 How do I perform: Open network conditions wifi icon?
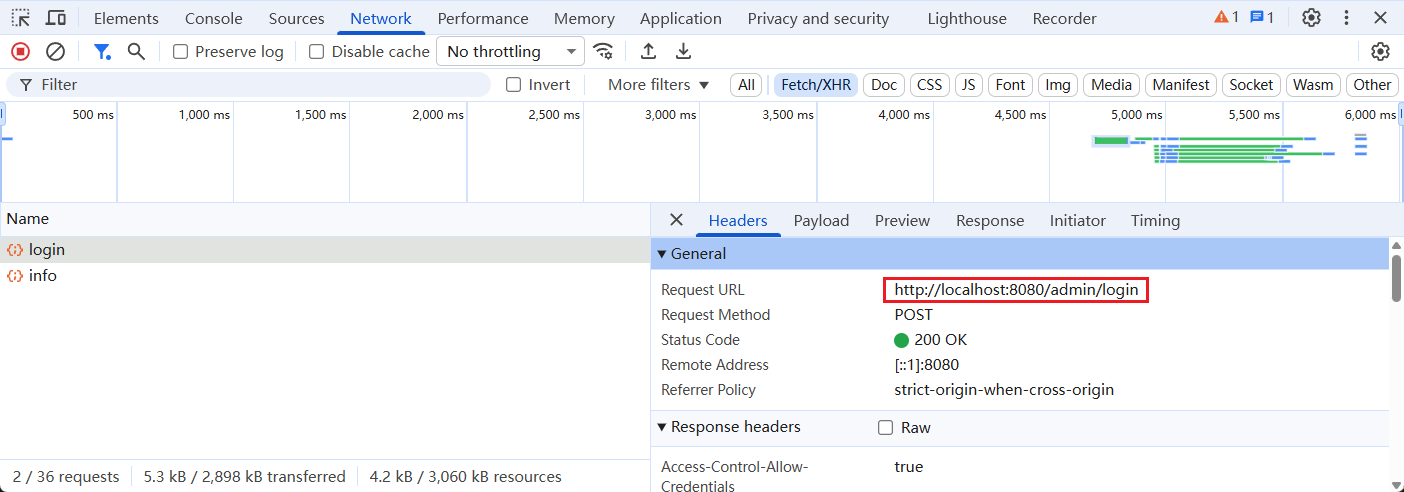pyautogui.click(x=603, y=52)
